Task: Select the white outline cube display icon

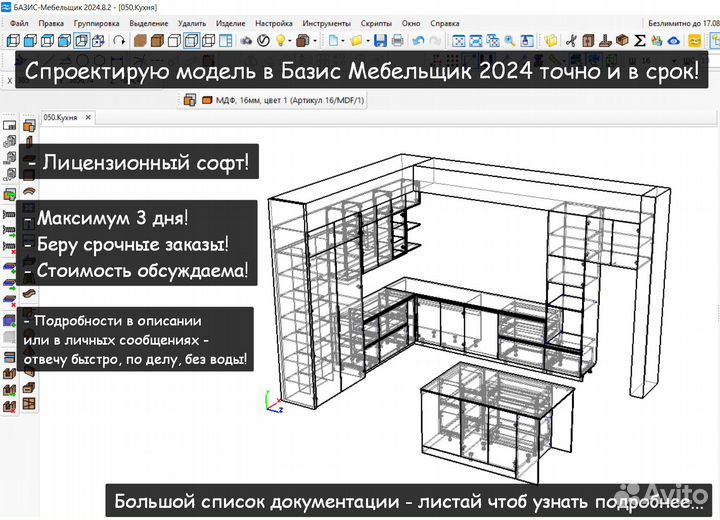Action: 174,41
